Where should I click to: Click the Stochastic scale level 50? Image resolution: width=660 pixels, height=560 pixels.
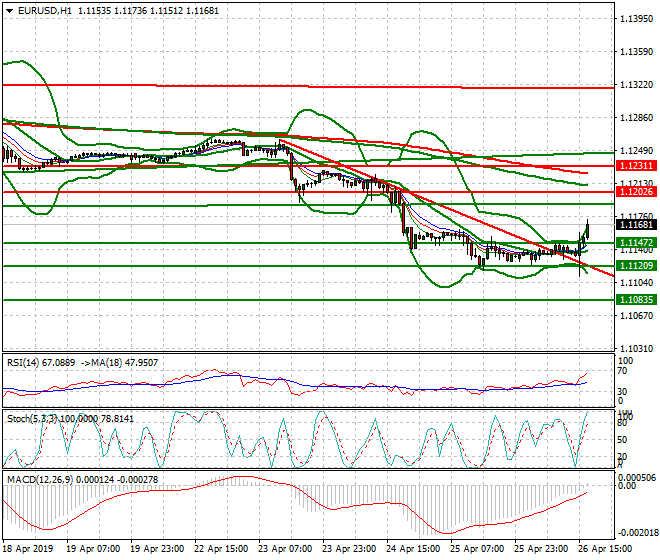(x=622, y=440)
